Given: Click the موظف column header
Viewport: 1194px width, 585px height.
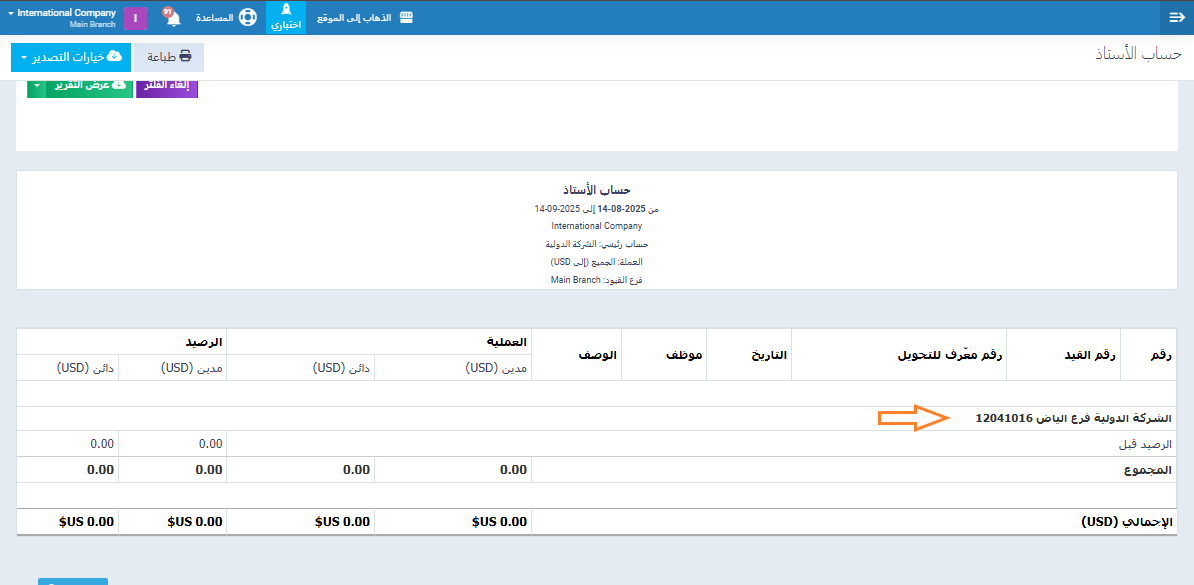Looking at the screenshot, I should click(x=684, y=355).
